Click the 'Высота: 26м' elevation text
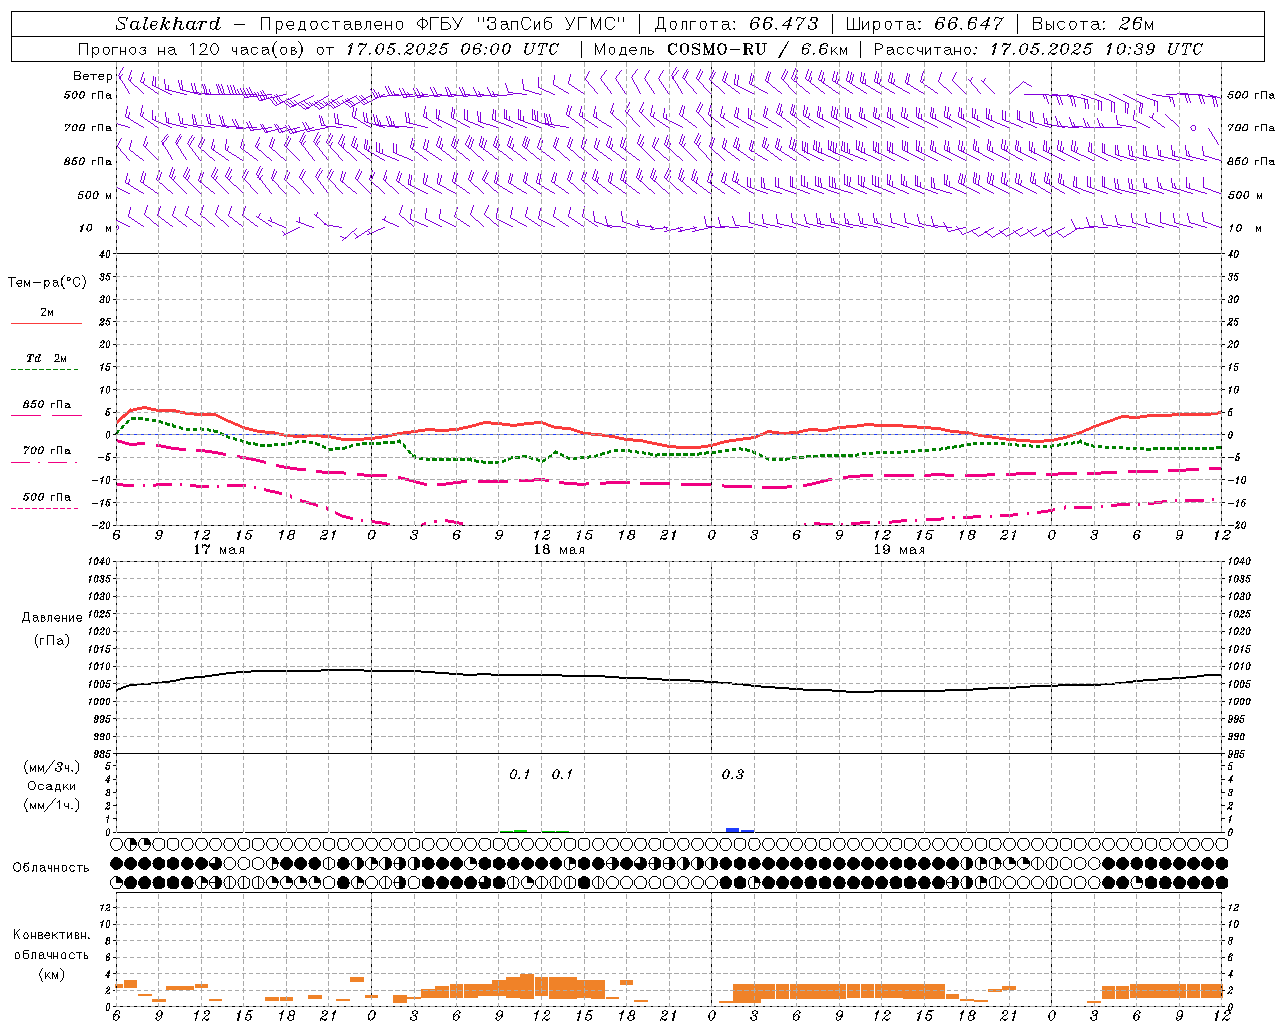The image size is (1280, 1024). 1093,24
